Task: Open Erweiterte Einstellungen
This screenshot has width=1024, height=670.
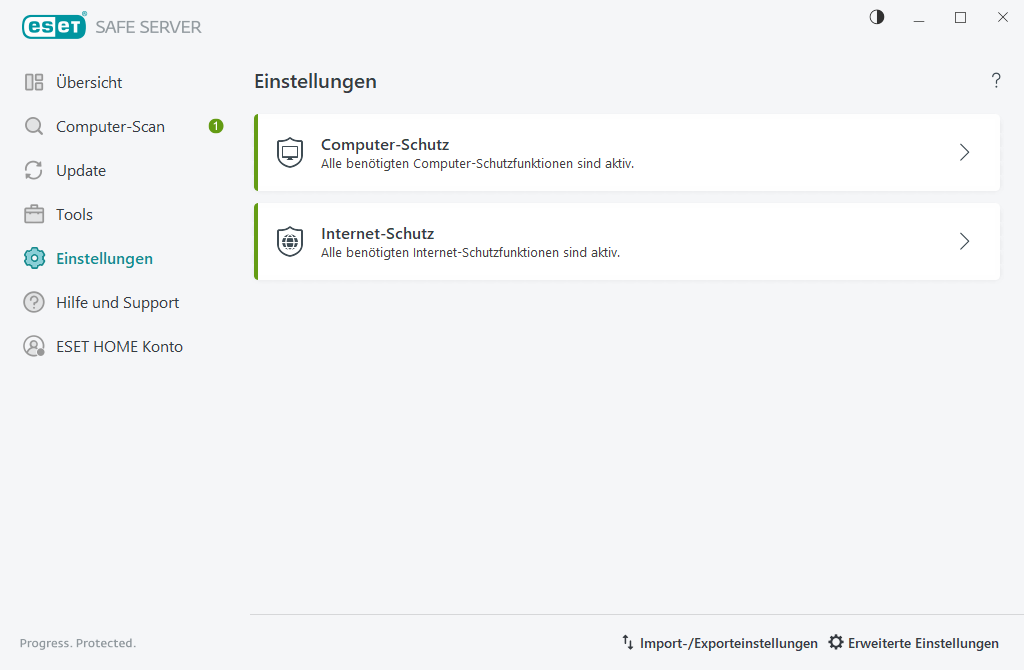Action: pos(922,643)
